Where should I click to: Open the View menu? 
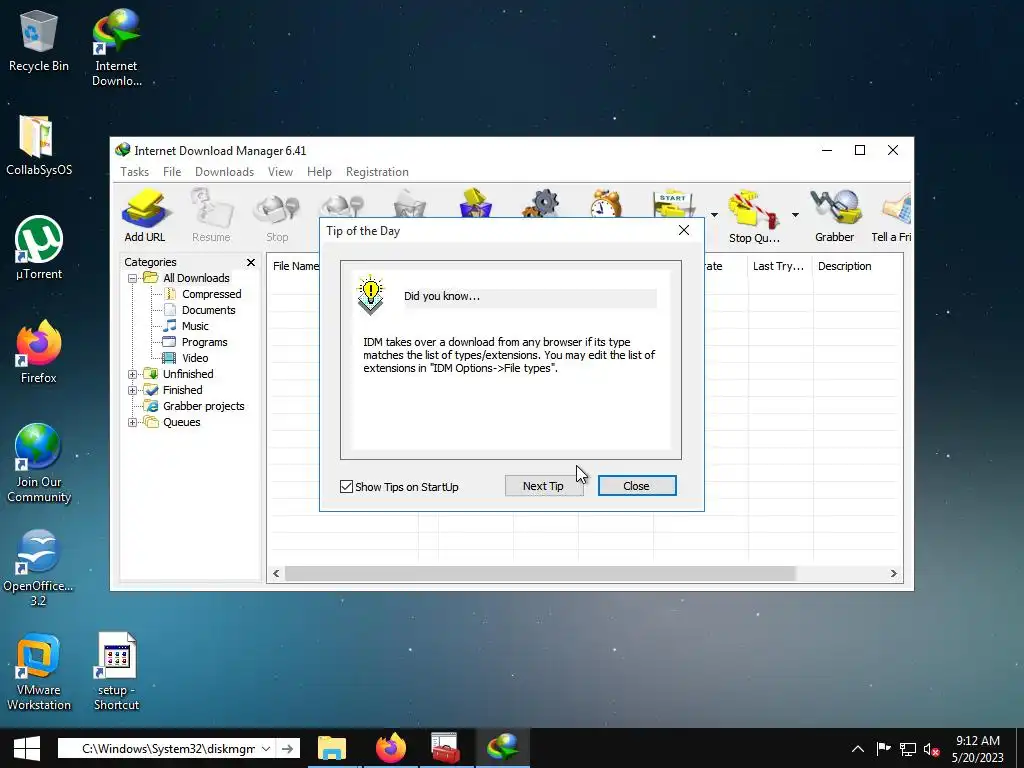pyautogui.click(x=280, y=172)
